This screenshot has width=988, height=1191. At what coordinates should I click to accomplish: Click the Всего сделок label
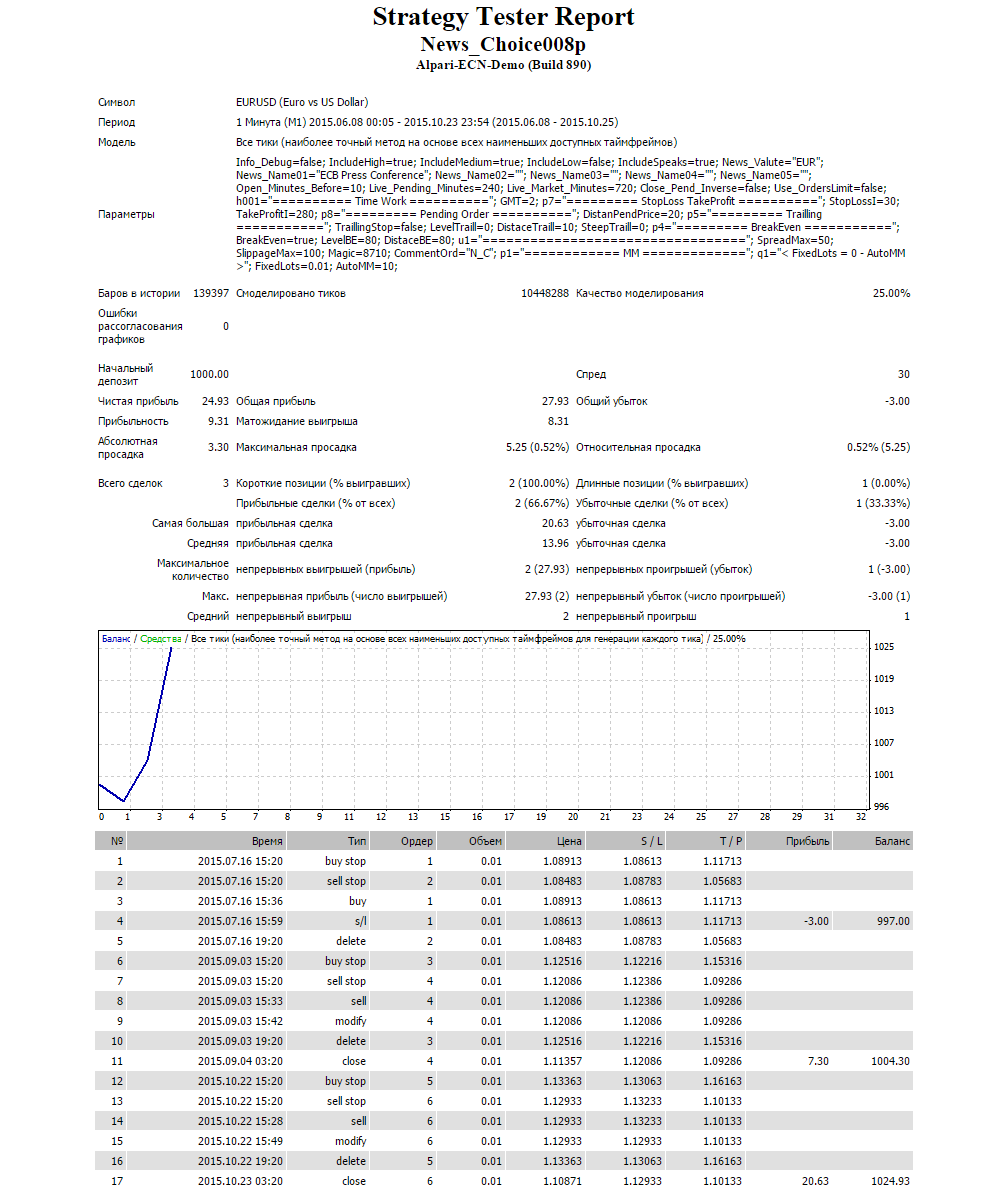[130, 483]
